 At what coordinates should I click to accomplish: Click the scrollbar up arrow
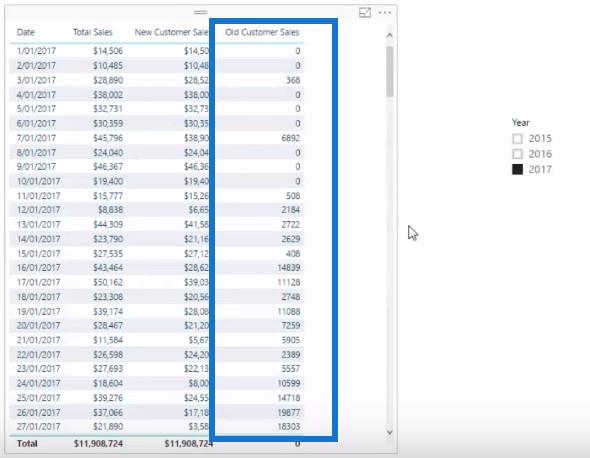pyautogui.click(x=390, y=35)
